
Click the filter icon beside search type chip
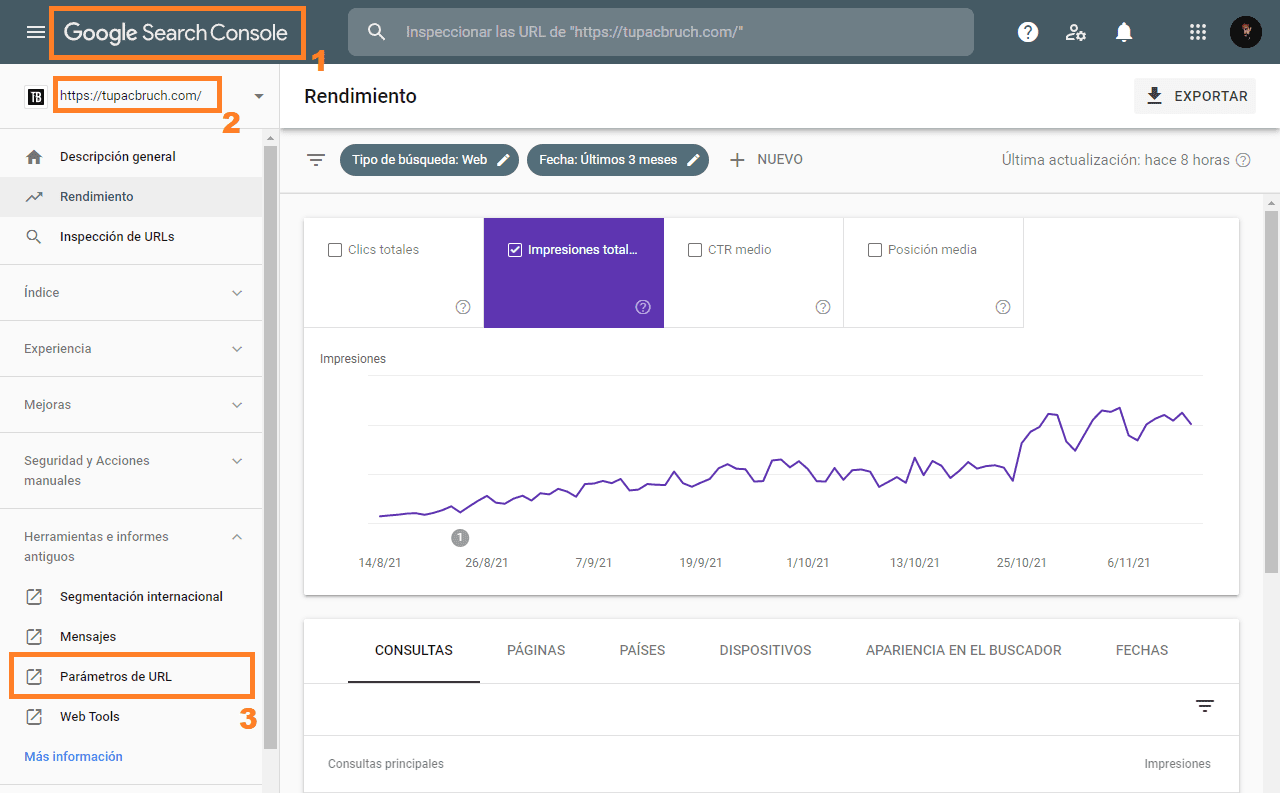[x=316, y=160]
